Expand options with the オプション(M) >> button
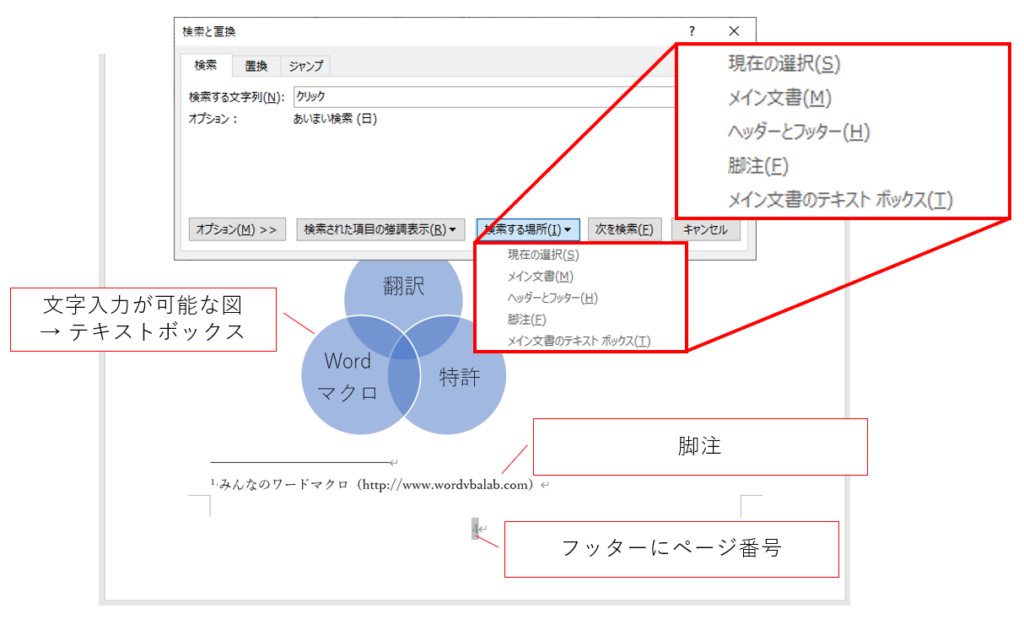 pos(236,229)
